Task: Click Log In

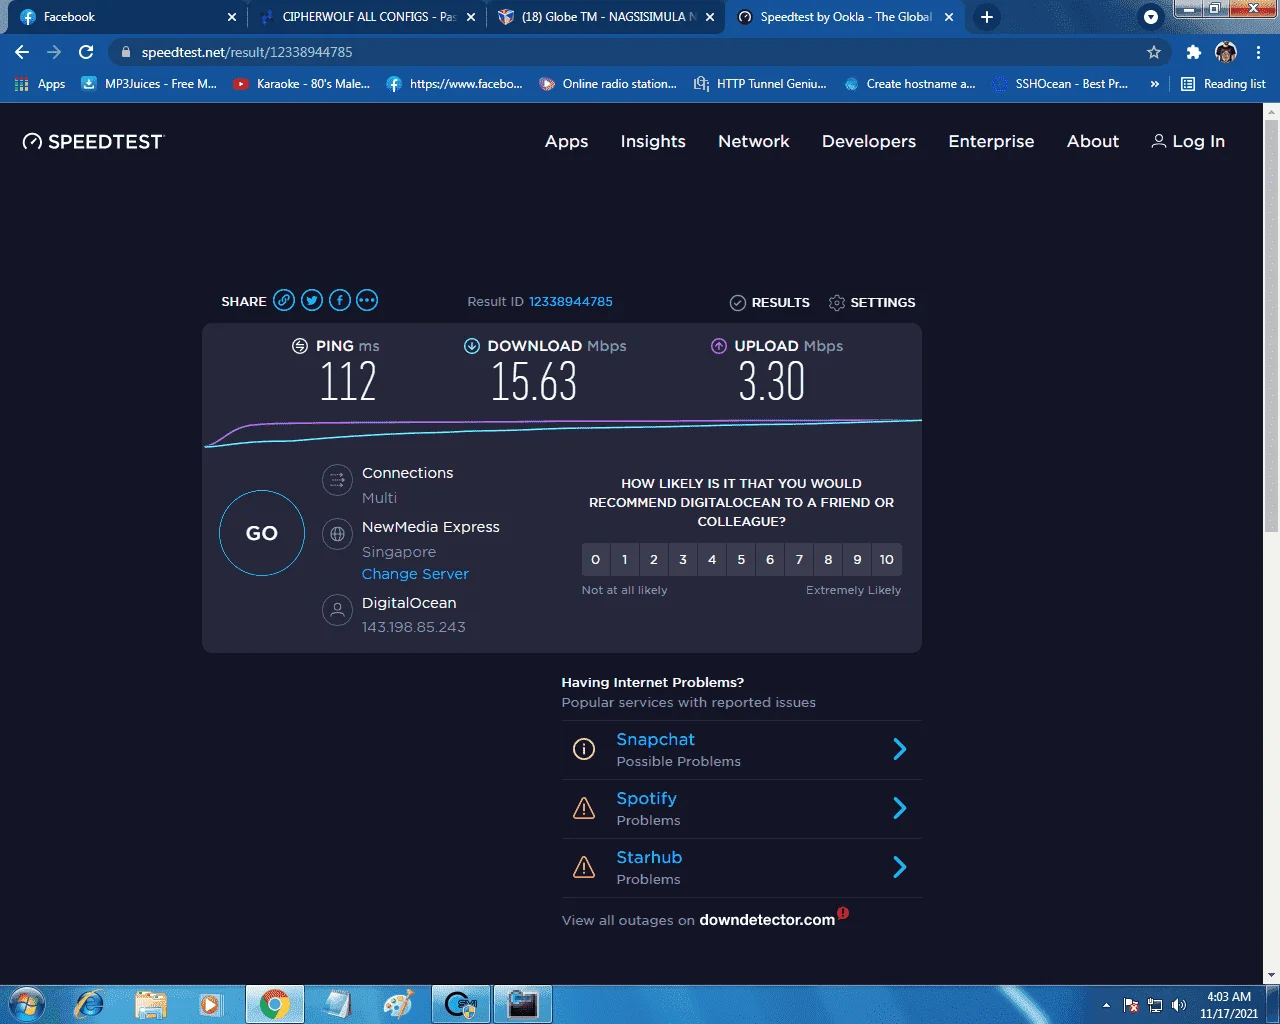Action: pos(1188,142)
